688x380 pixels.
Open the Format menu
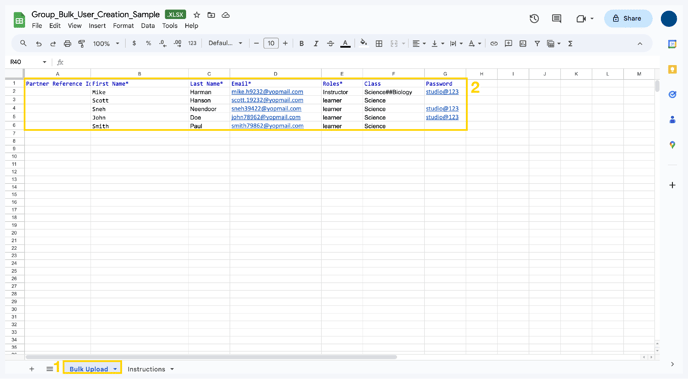click(x=123, y=26)
